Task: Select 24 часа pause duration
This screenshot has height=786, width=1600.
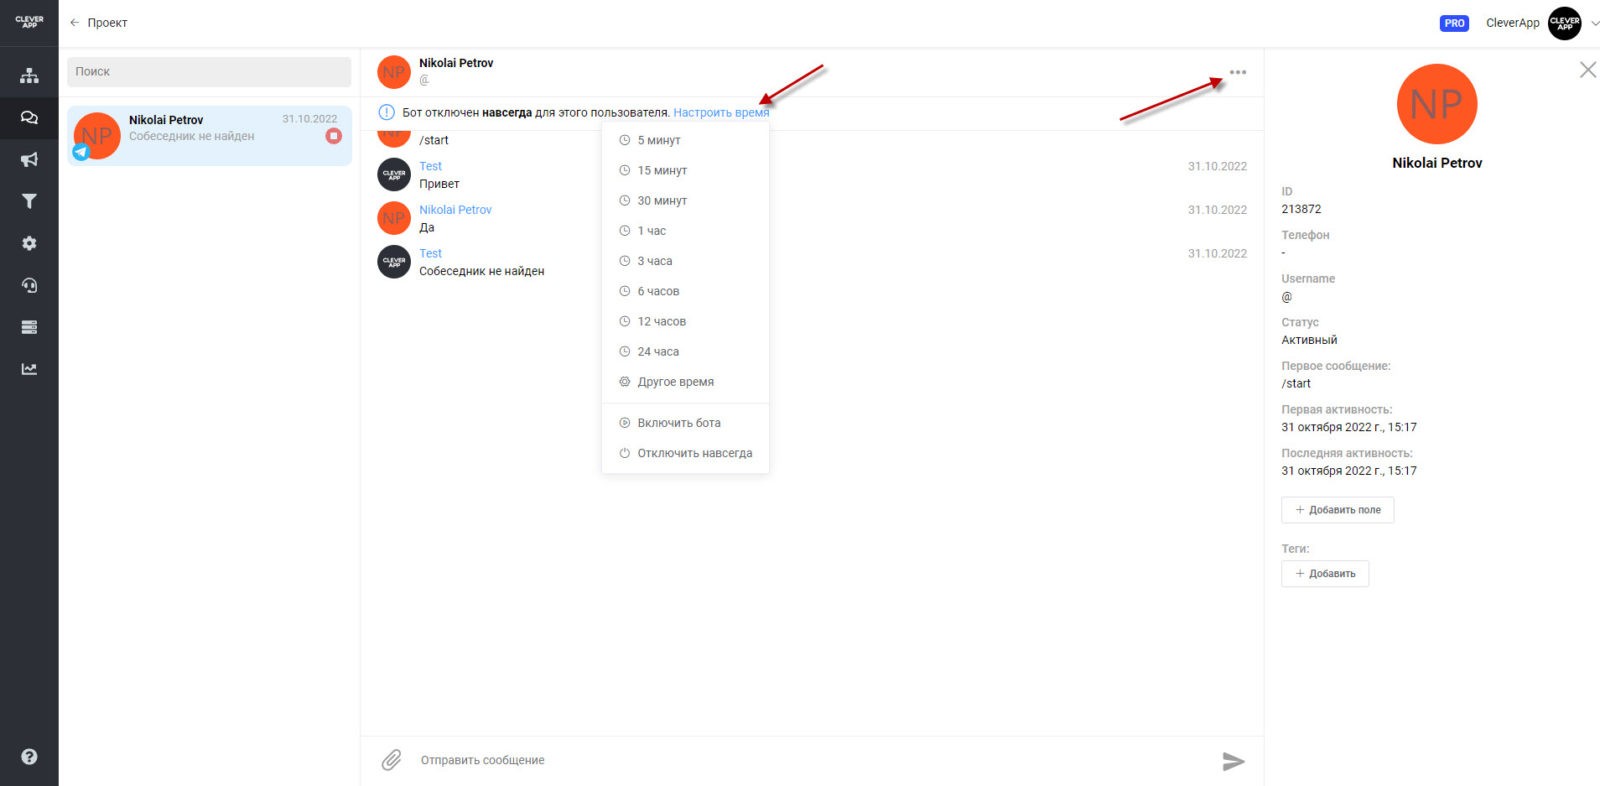Action: (658, 352)
